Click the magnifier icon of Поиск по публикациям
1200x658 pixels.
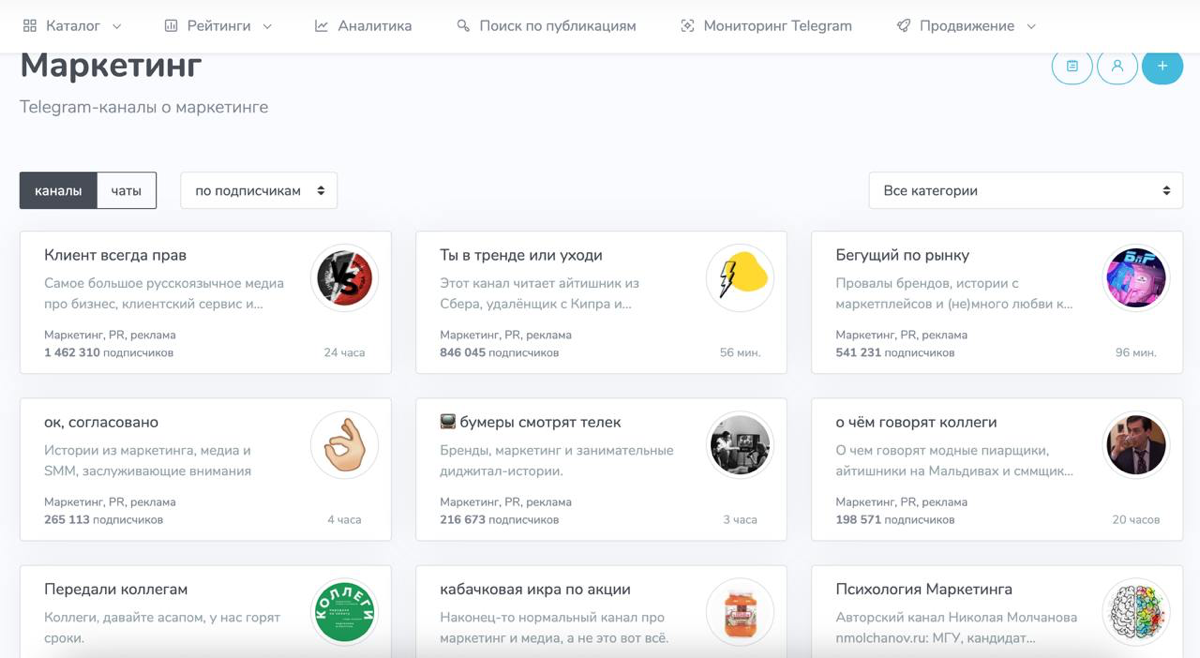(x=463, y=26)
